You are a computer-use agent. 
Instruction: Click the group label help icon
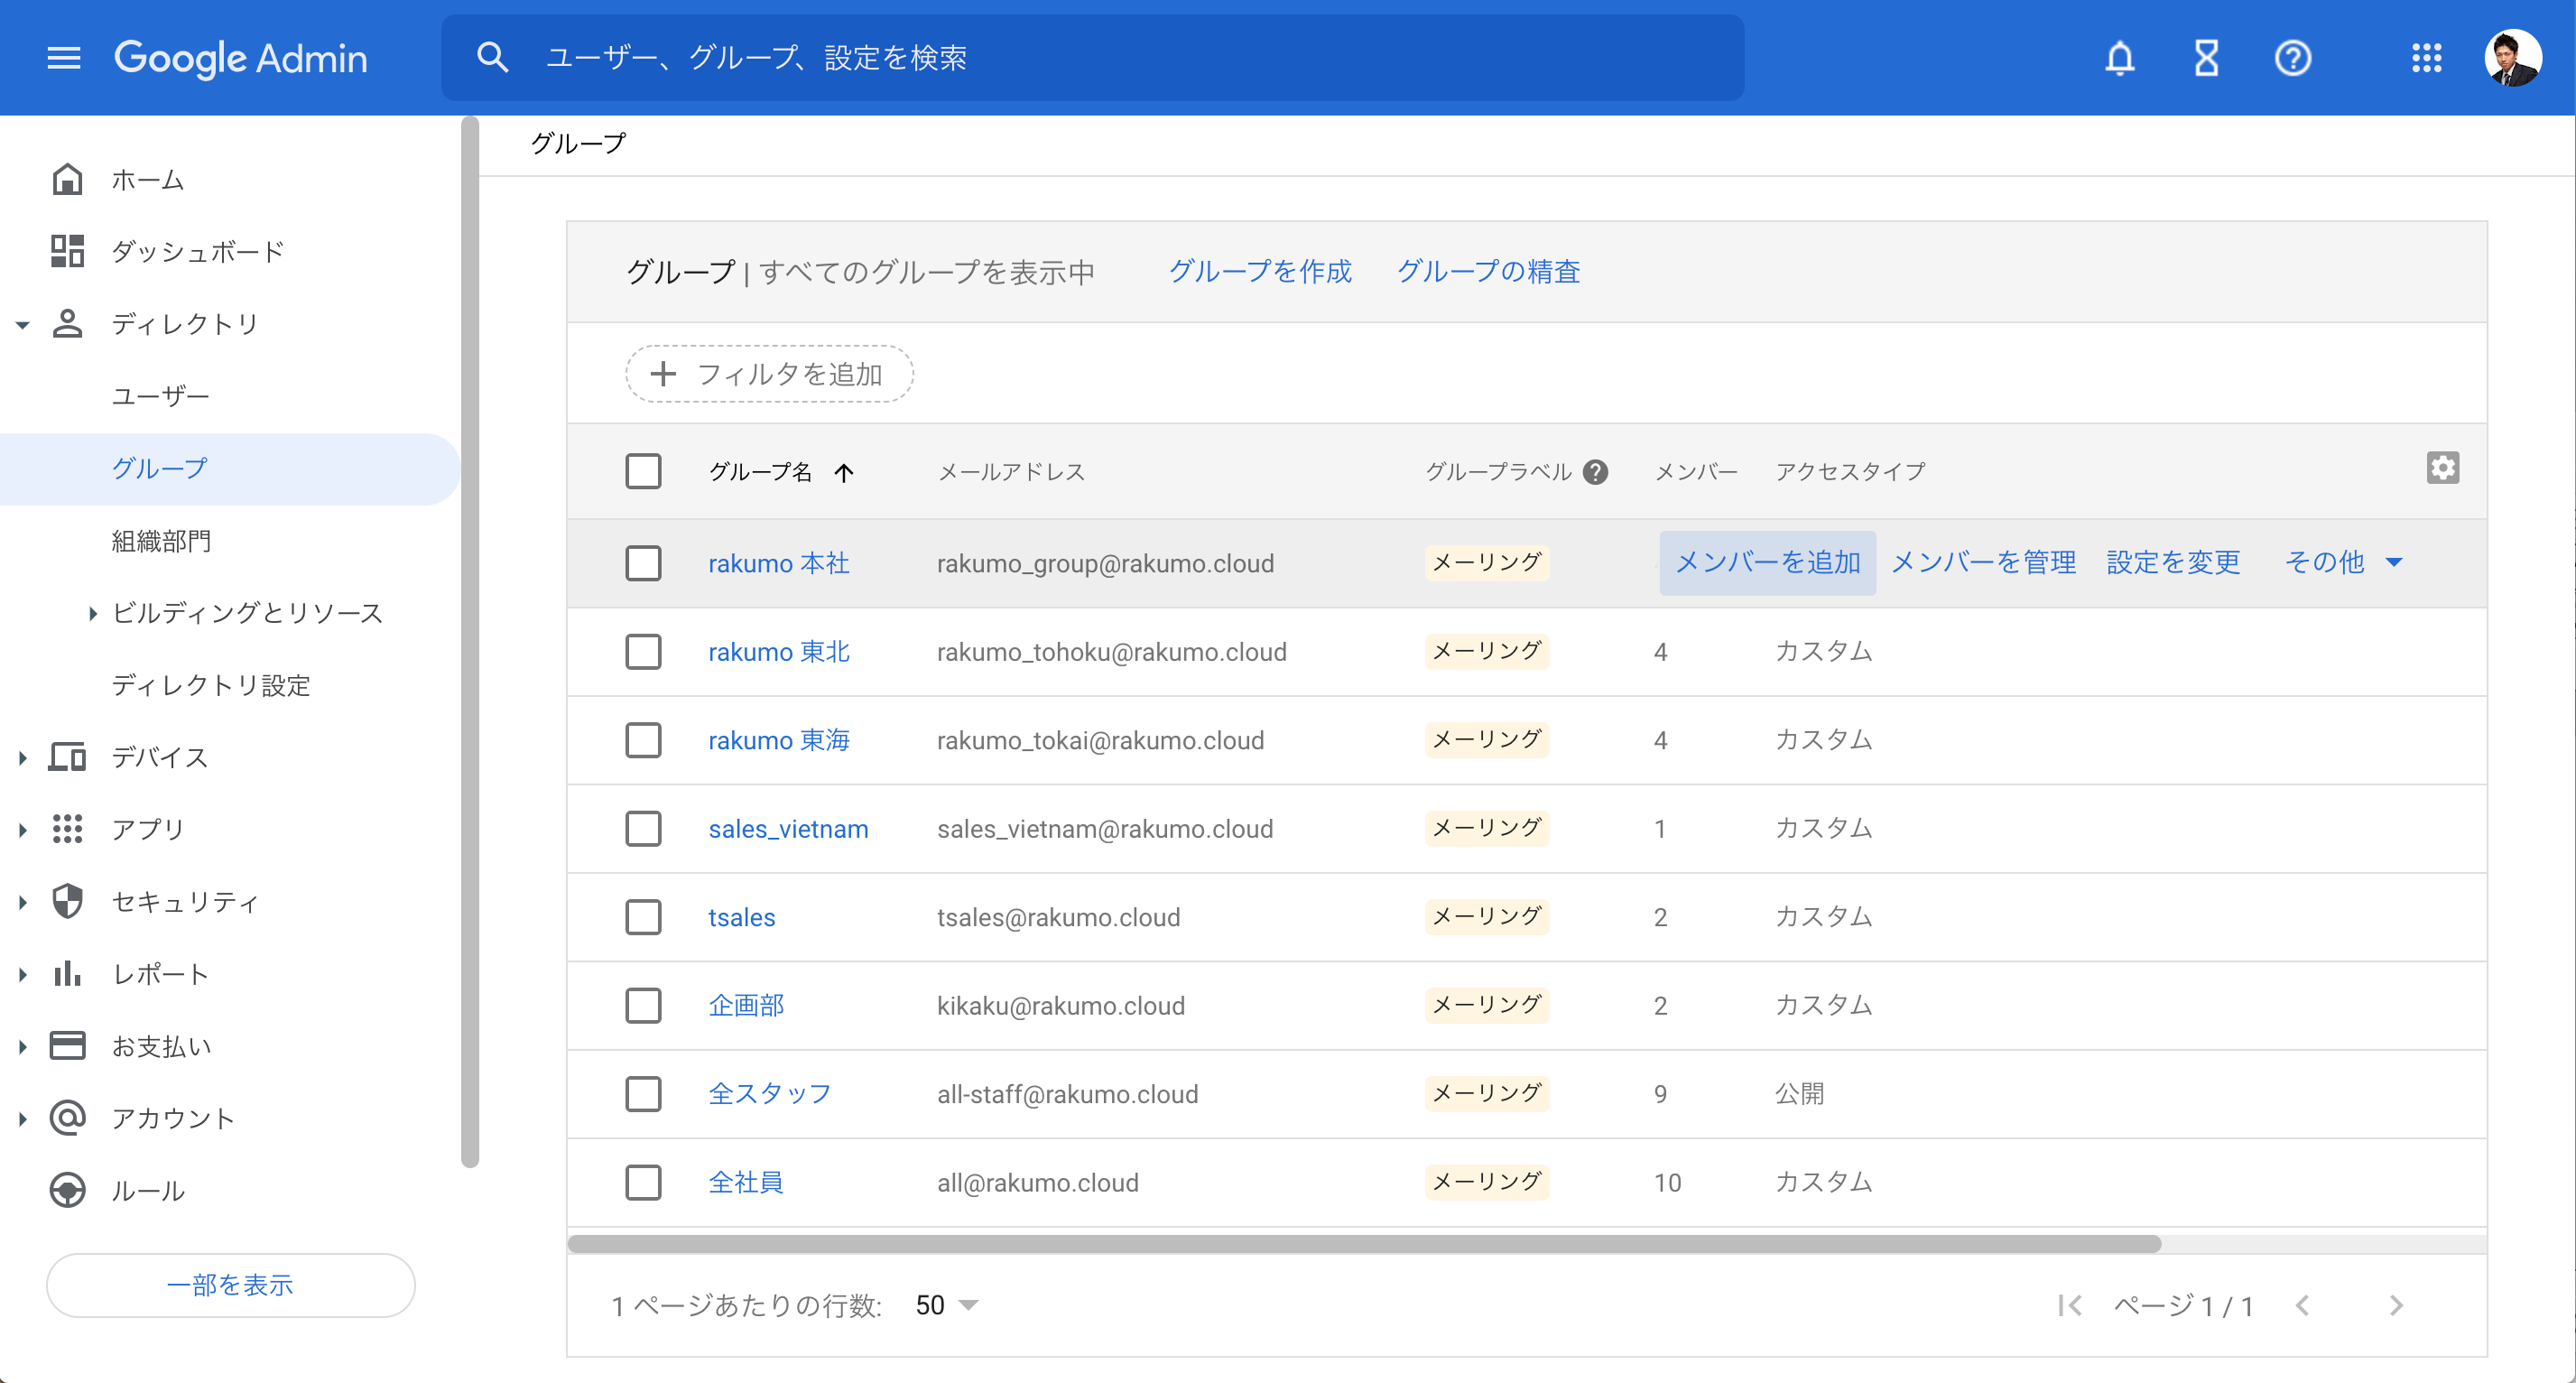point(1595,472)
